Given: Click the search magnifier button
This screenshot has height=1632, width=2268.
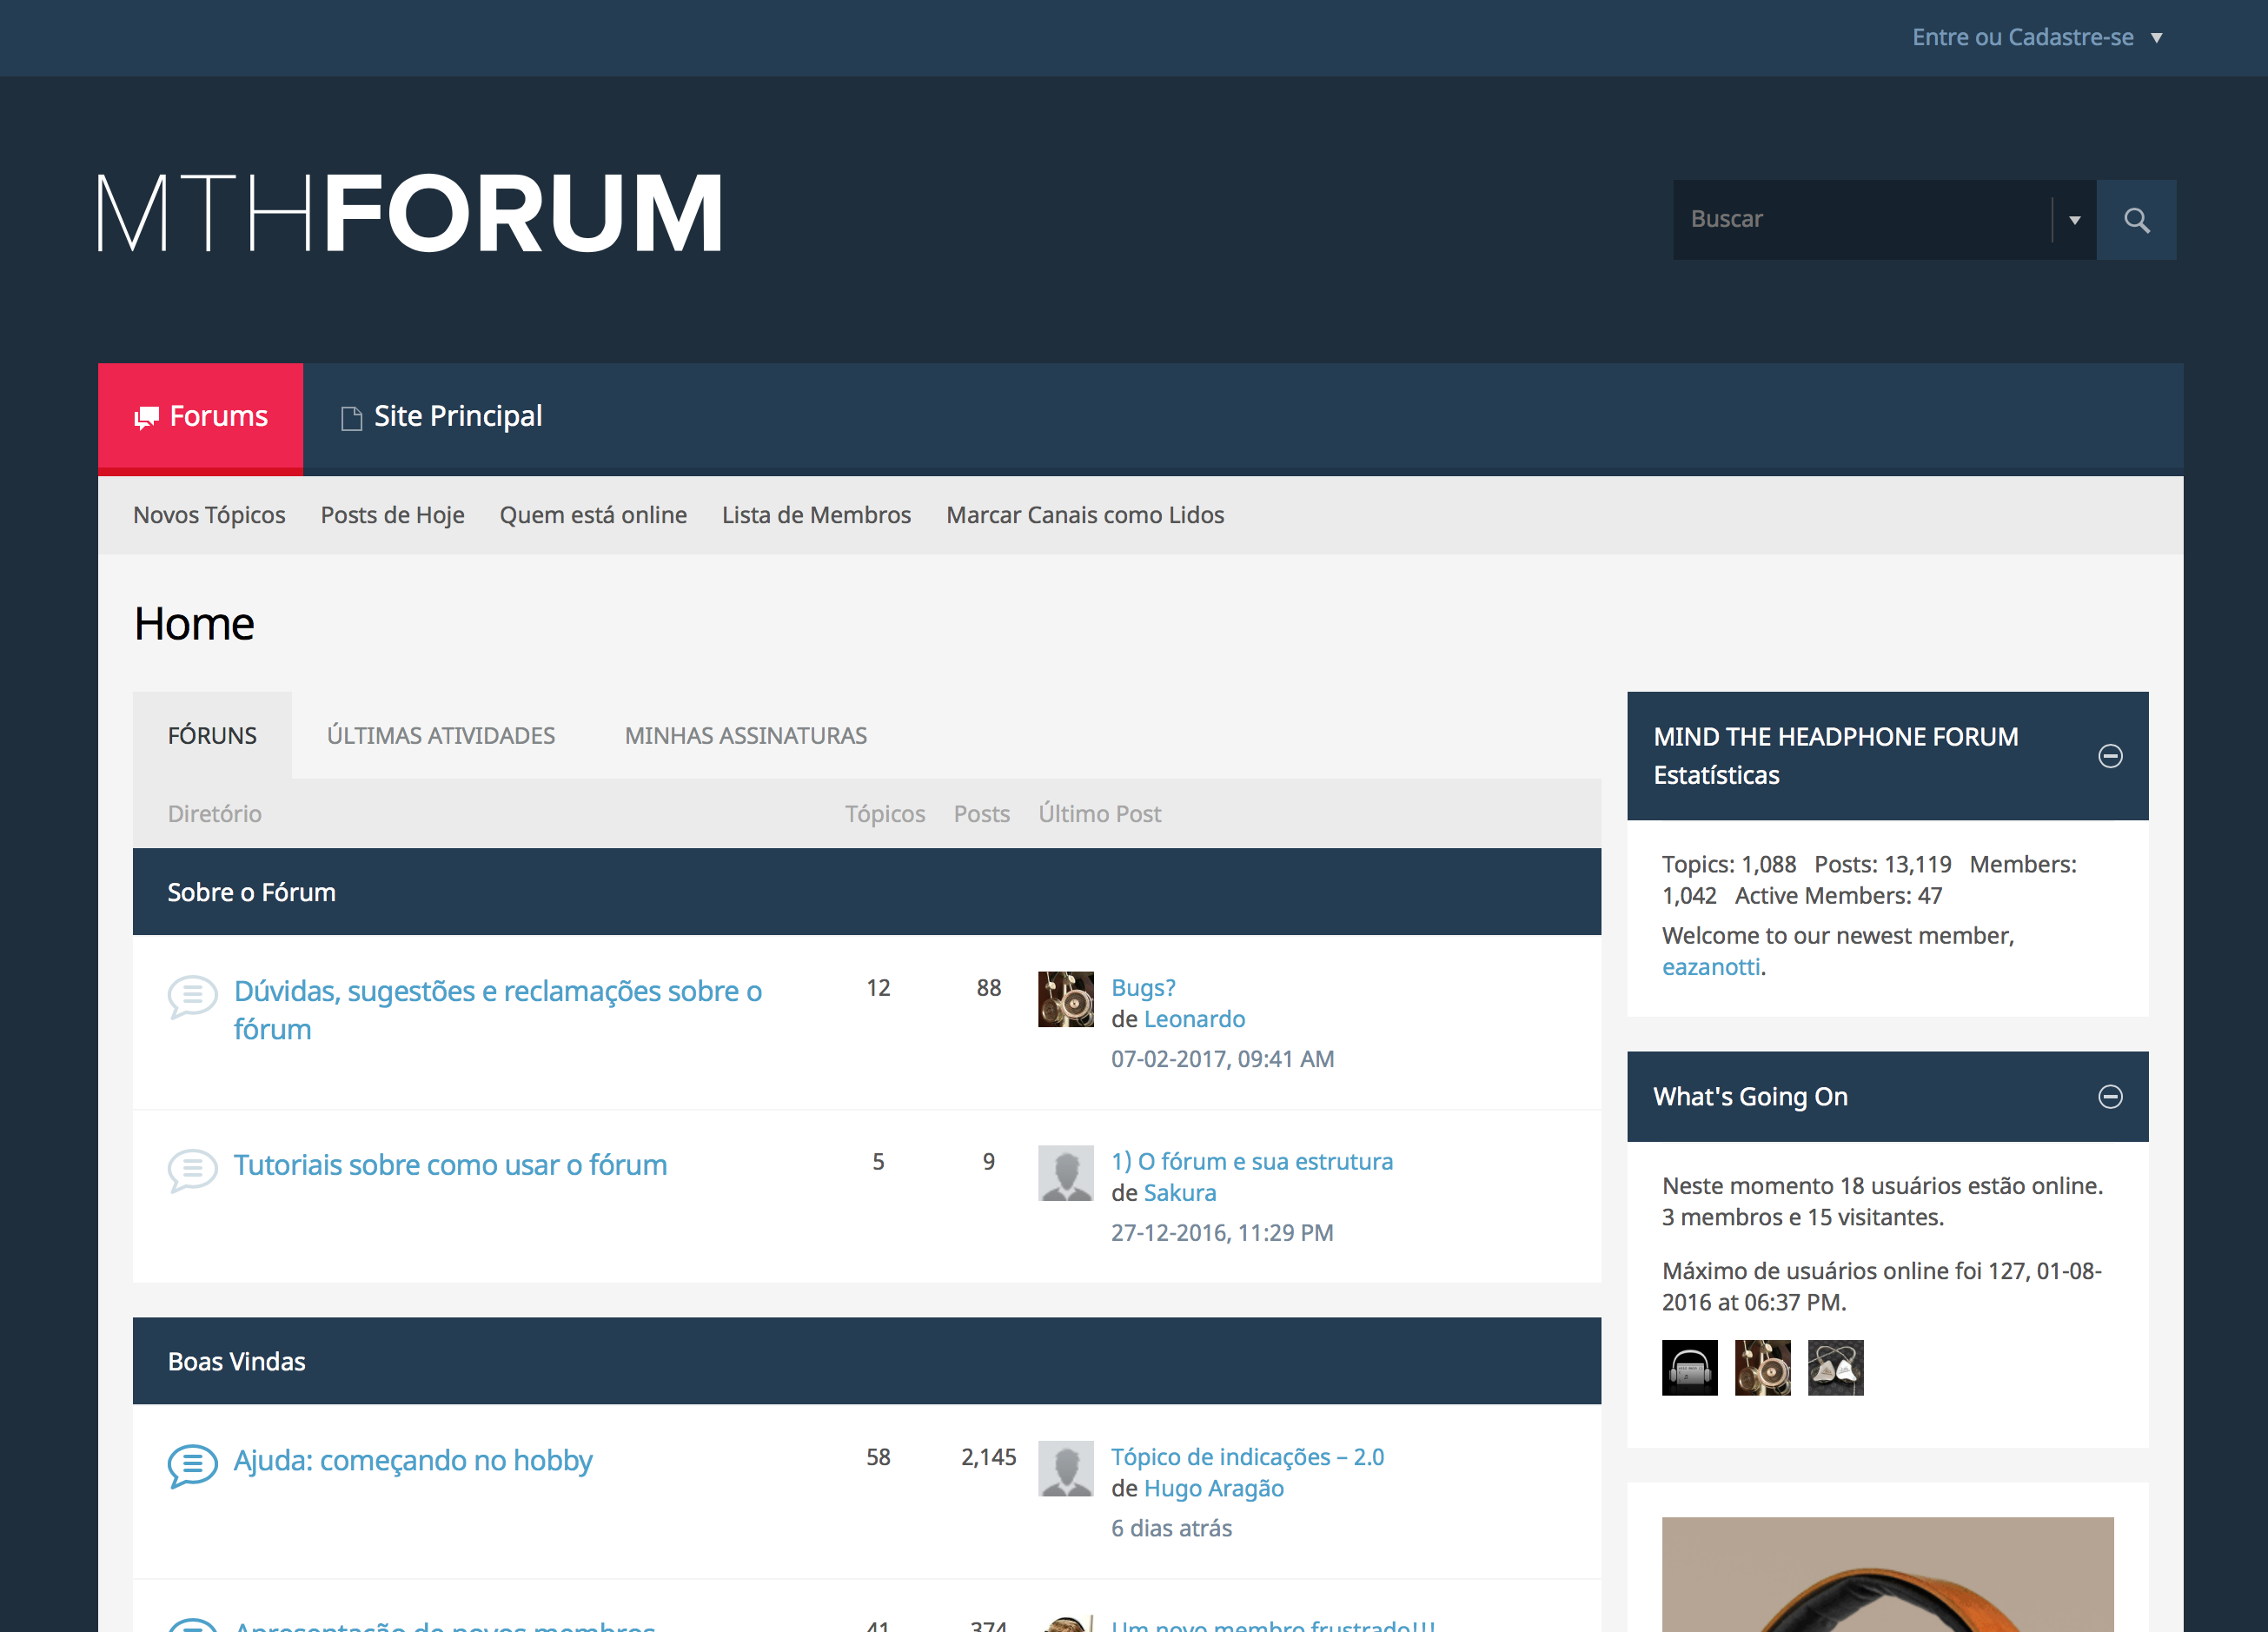Looking at the screenshot, I should point(2136,220).
